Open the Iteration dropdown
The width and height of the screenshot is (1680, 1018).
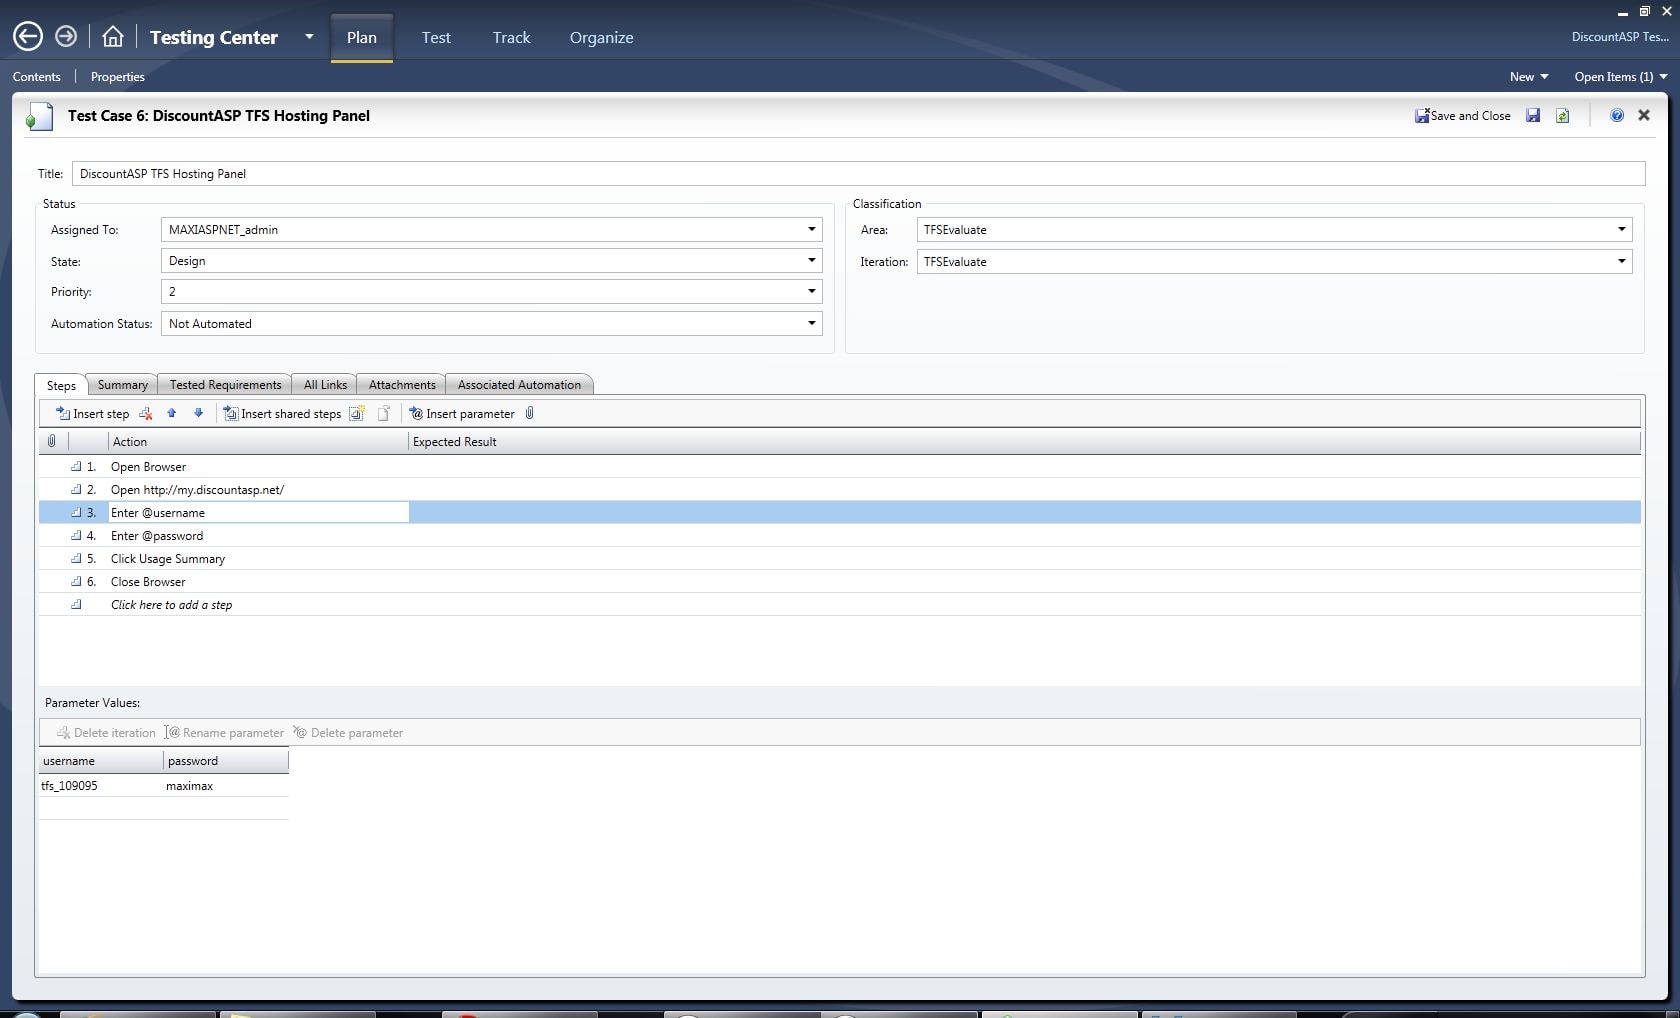point(1274,262)
